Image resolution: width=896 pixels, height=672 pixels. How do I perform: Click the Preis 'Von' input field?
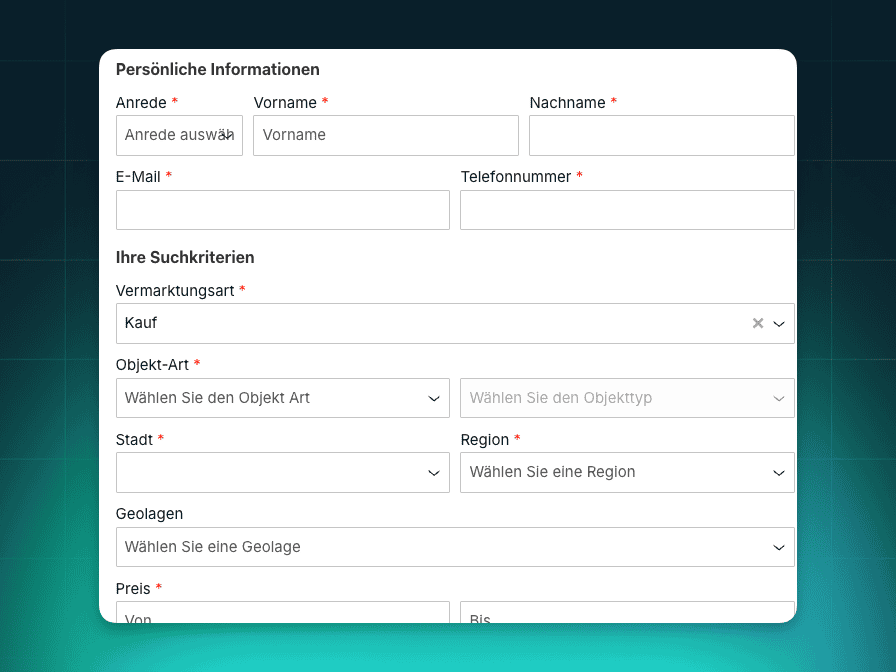pos(282,613)
